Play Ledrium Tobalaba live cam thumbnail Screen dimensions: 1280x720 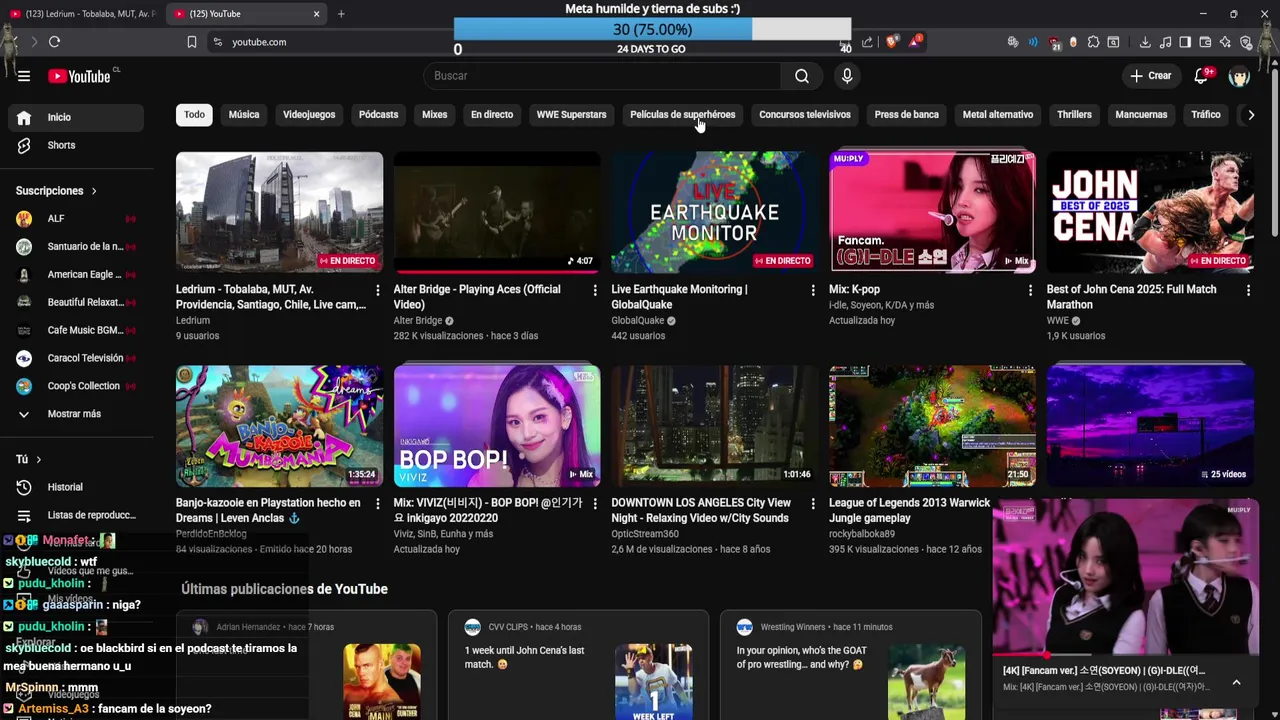[x=279, y=212]
